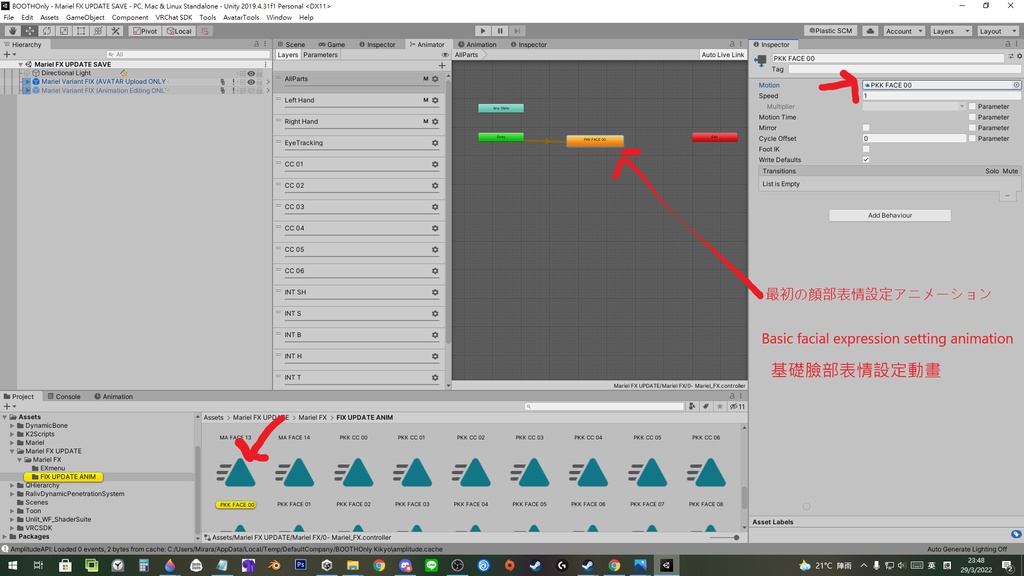Viewport: 1024px width, 576px height.
Task: Select the Scale tool in toolbar
Action: [x=63, y=31]
